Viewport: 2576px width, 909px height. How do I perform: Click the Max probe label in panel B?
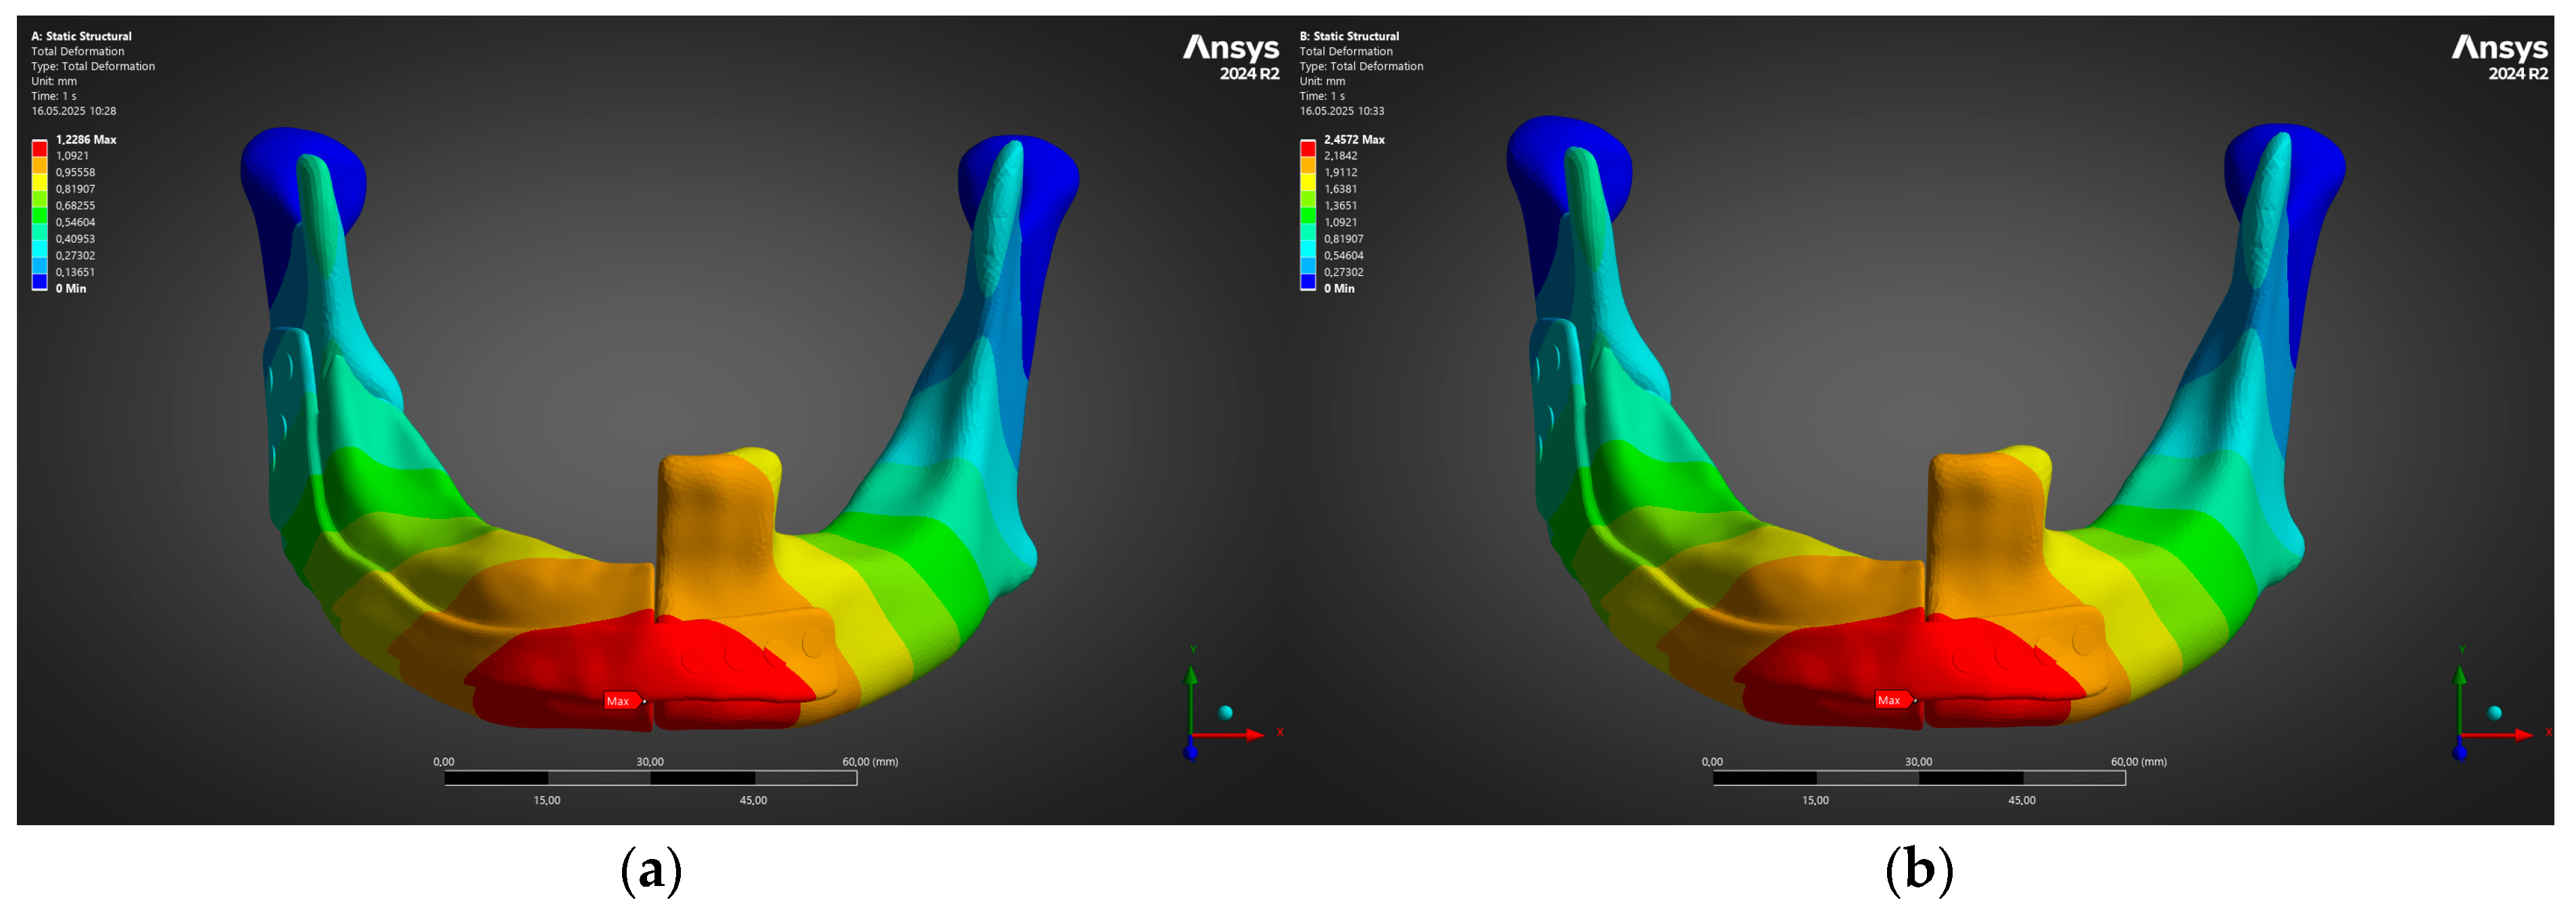[1889, 700]
